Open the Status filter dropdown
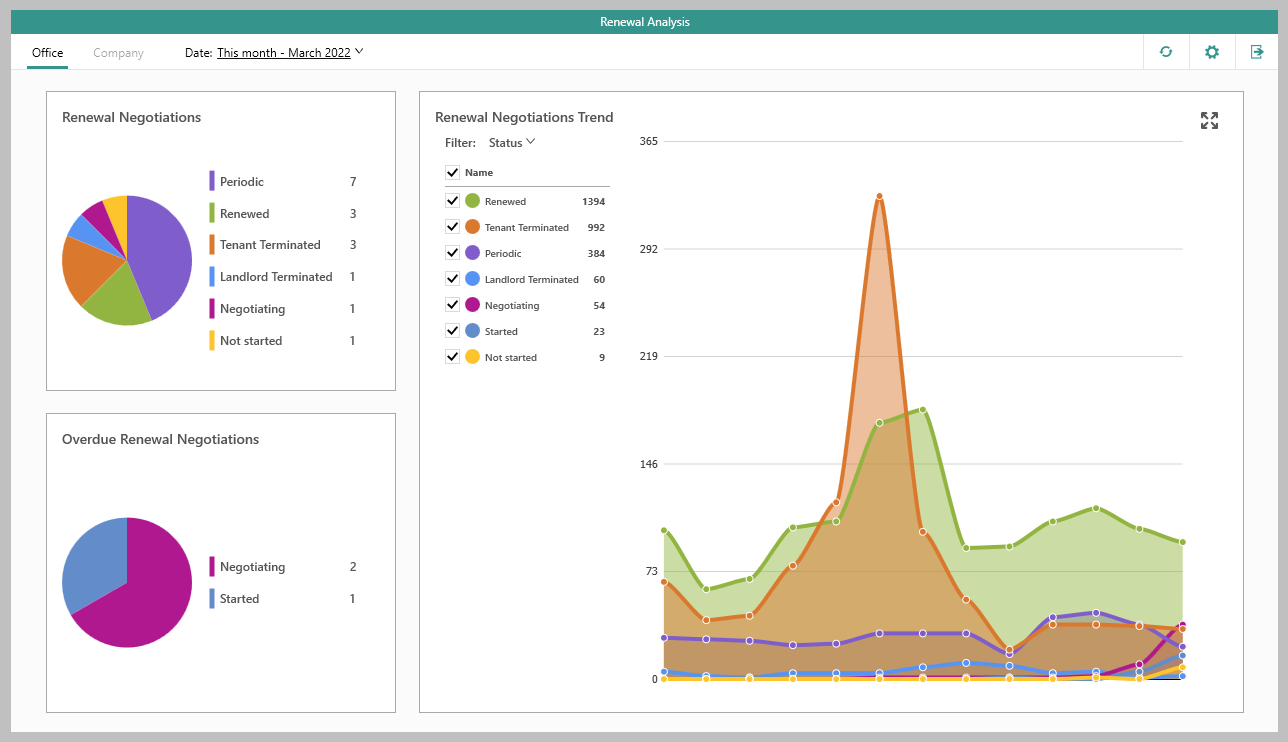Viewport: 1288px width, 742px height. 512,143
